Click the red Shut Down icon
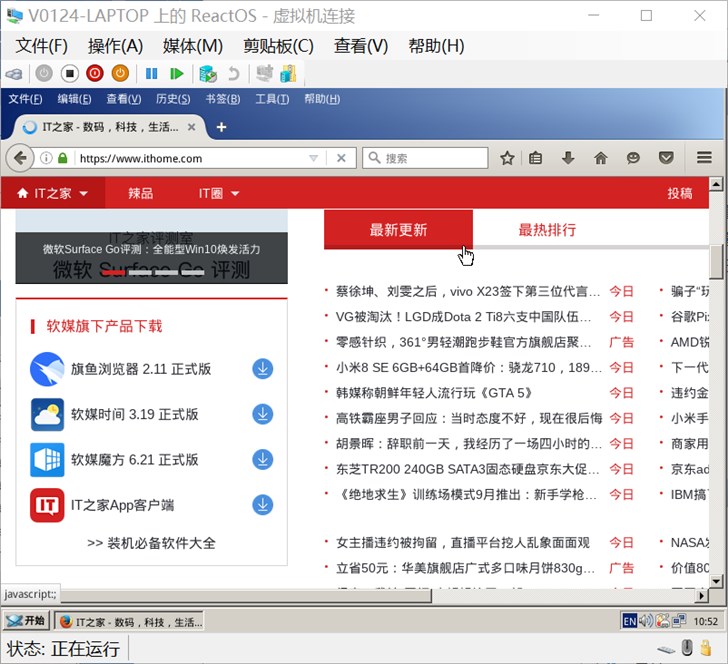The image size is (728, 664). coord(95,73)
